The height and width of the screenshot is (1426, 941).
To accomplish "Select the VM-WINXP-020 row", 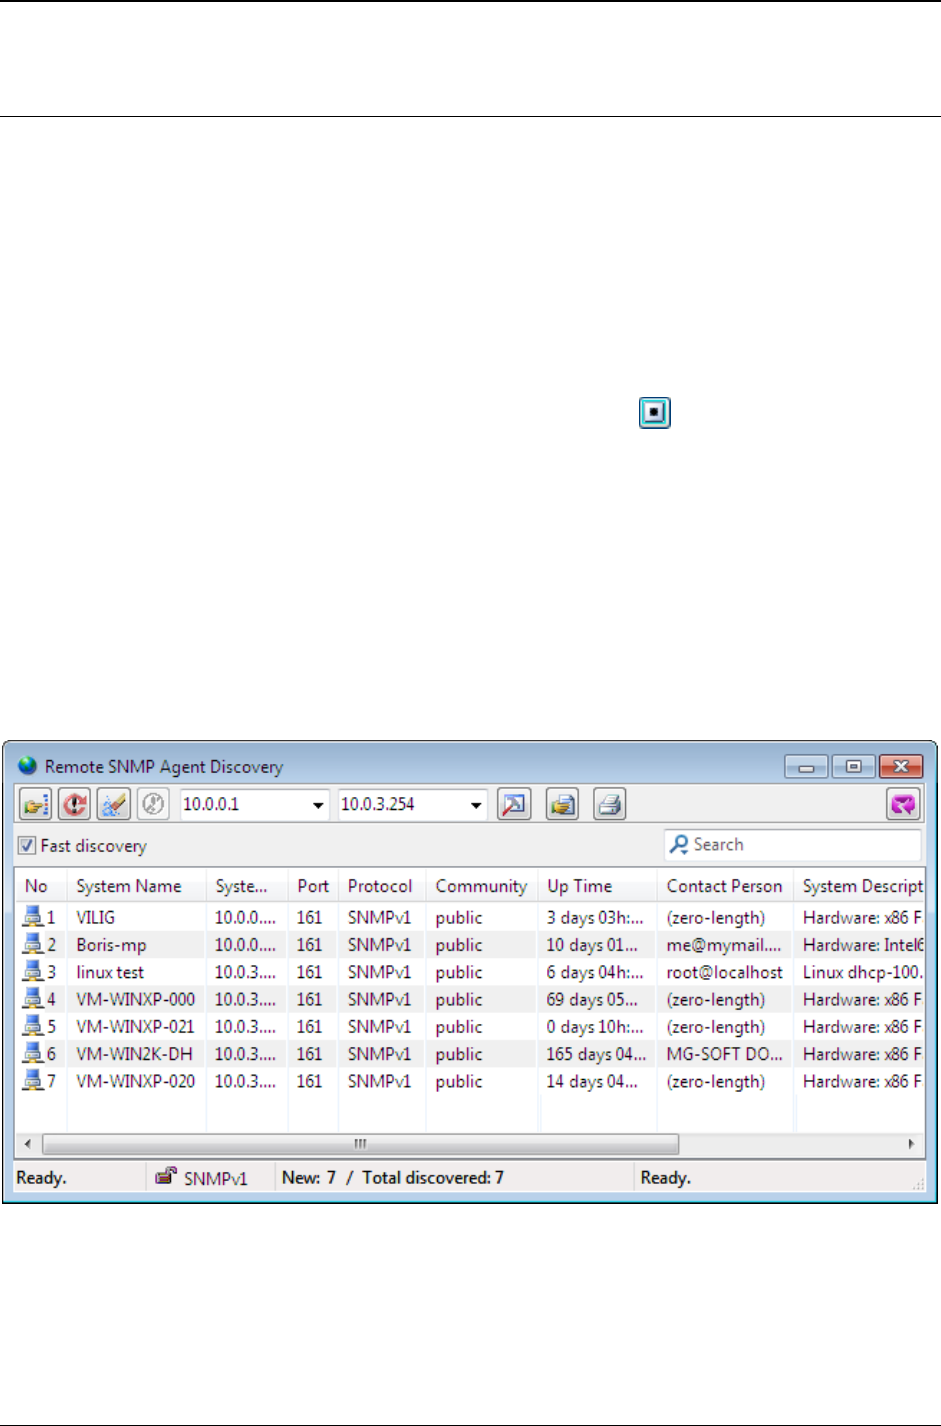I will tap(470, 1081).
